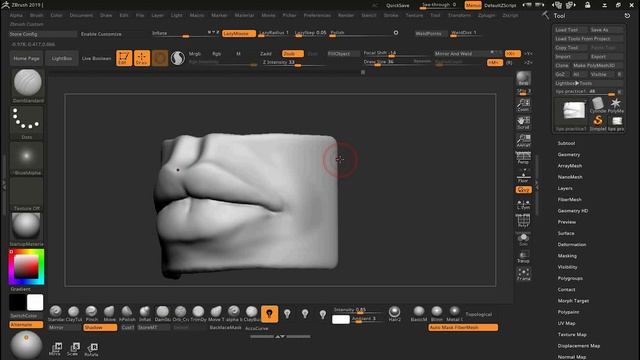Select the Move transpose icon
640x360 pixels.
point(55,349)
